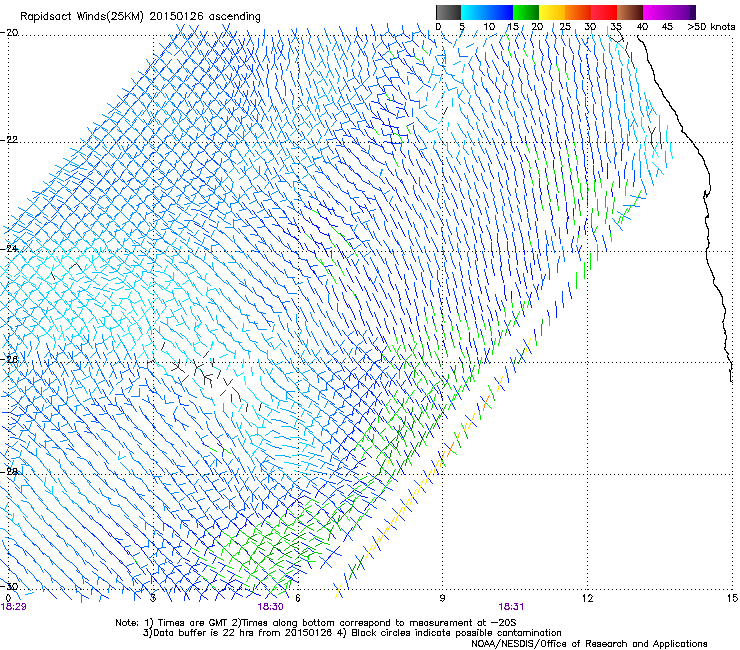Click the yellow 20-25 knots color swatch
This screenshot has width=740, height=650.
click(x=551, y=12)
